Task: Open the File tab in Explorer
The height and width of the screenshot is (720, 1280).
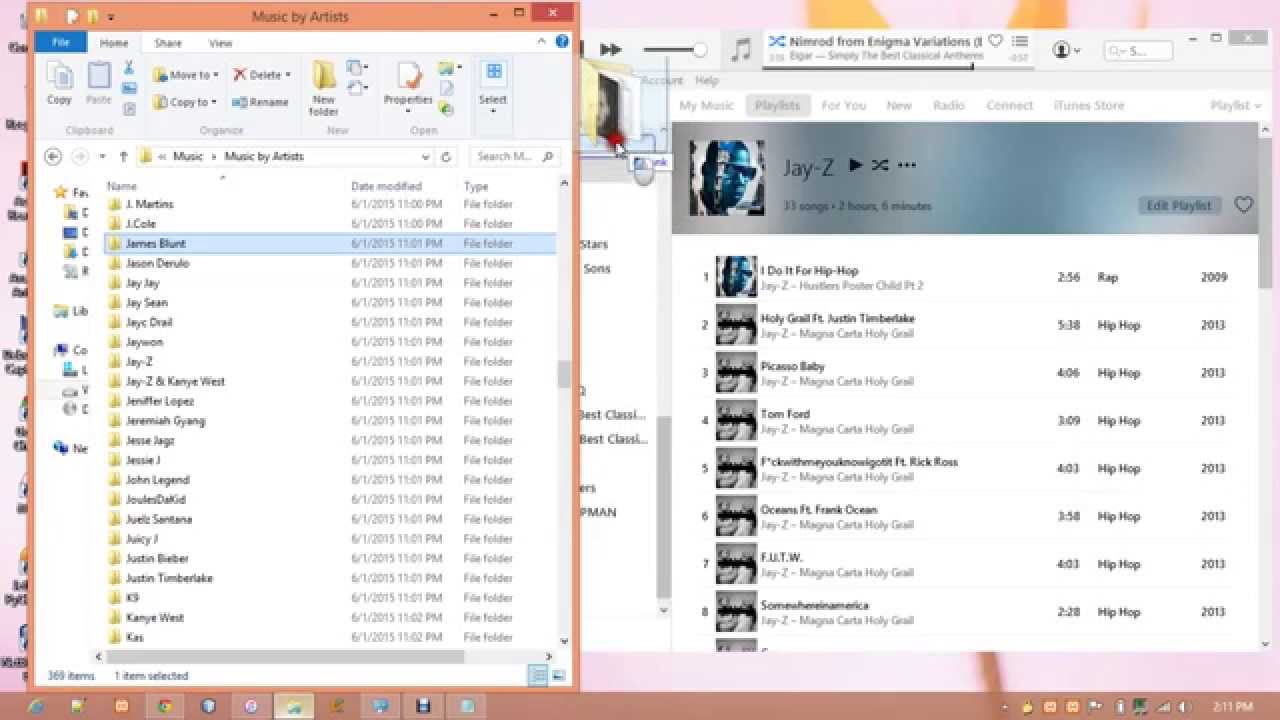Action: 61,43
